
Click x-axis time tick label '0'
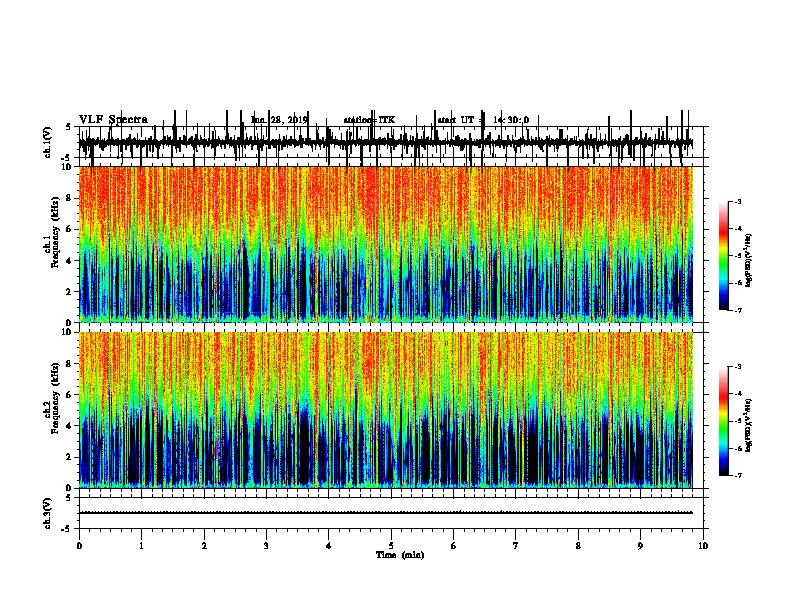click(x=79, y=546)
